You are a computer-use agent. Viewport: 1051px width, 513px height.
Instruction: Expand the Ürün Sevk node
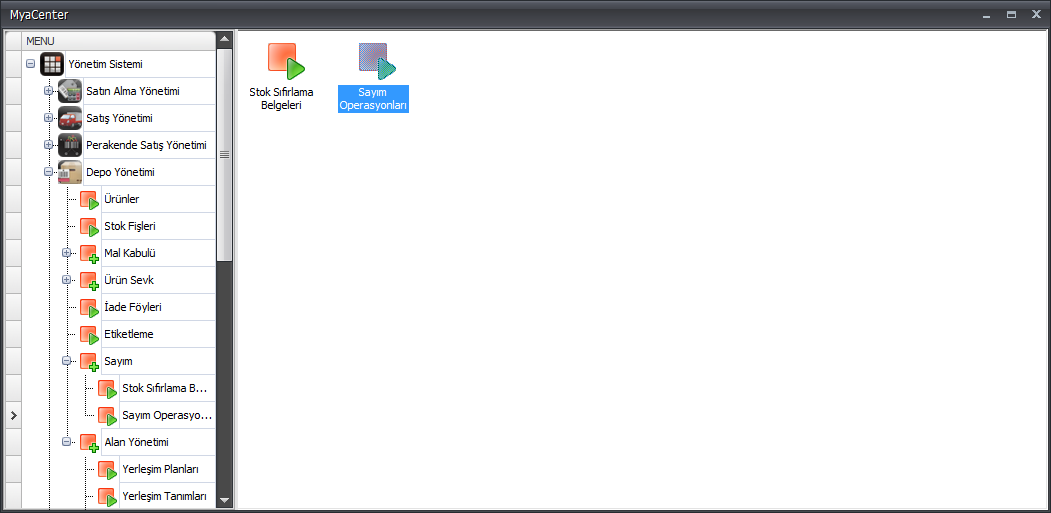66,280
